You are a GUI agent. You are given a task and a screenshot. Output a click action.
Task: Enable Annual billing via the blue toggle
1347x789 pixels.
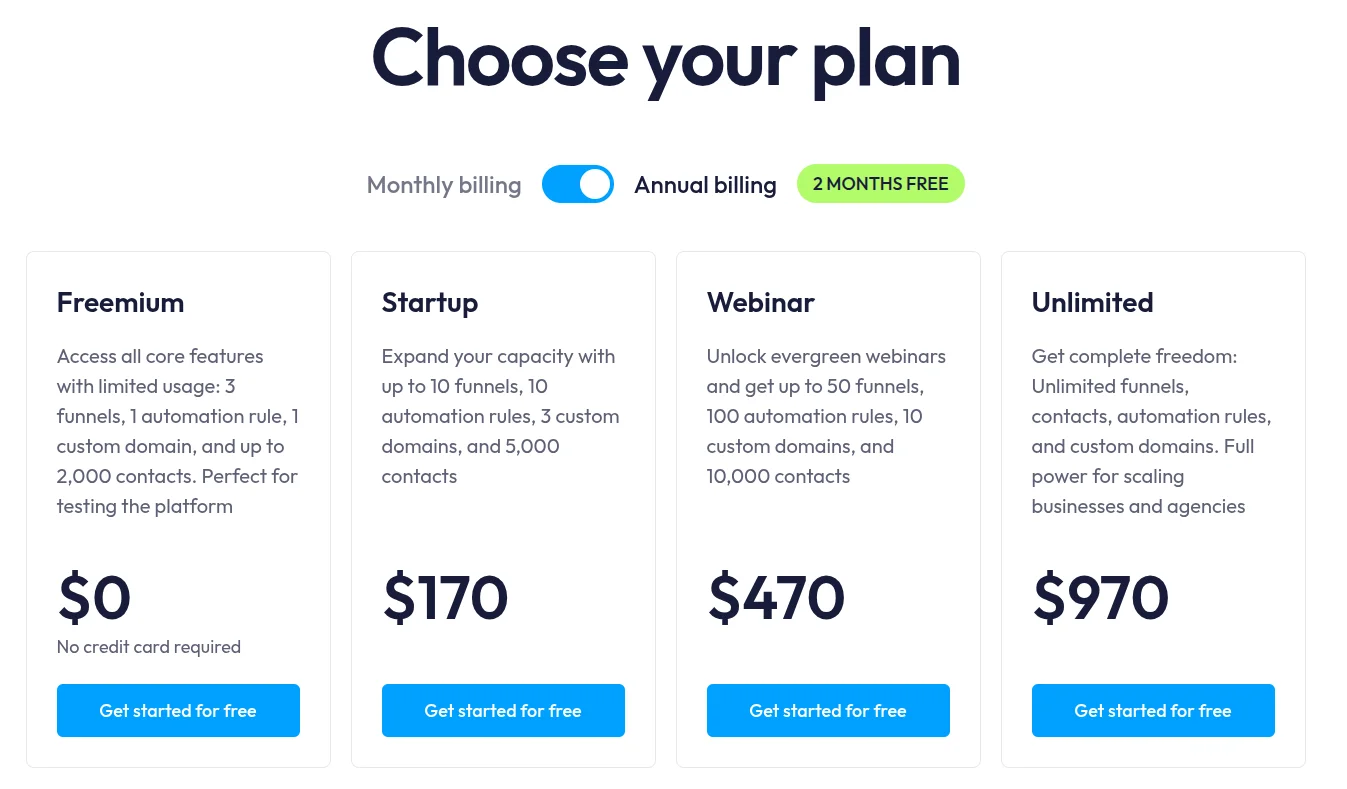coord(578,184)
